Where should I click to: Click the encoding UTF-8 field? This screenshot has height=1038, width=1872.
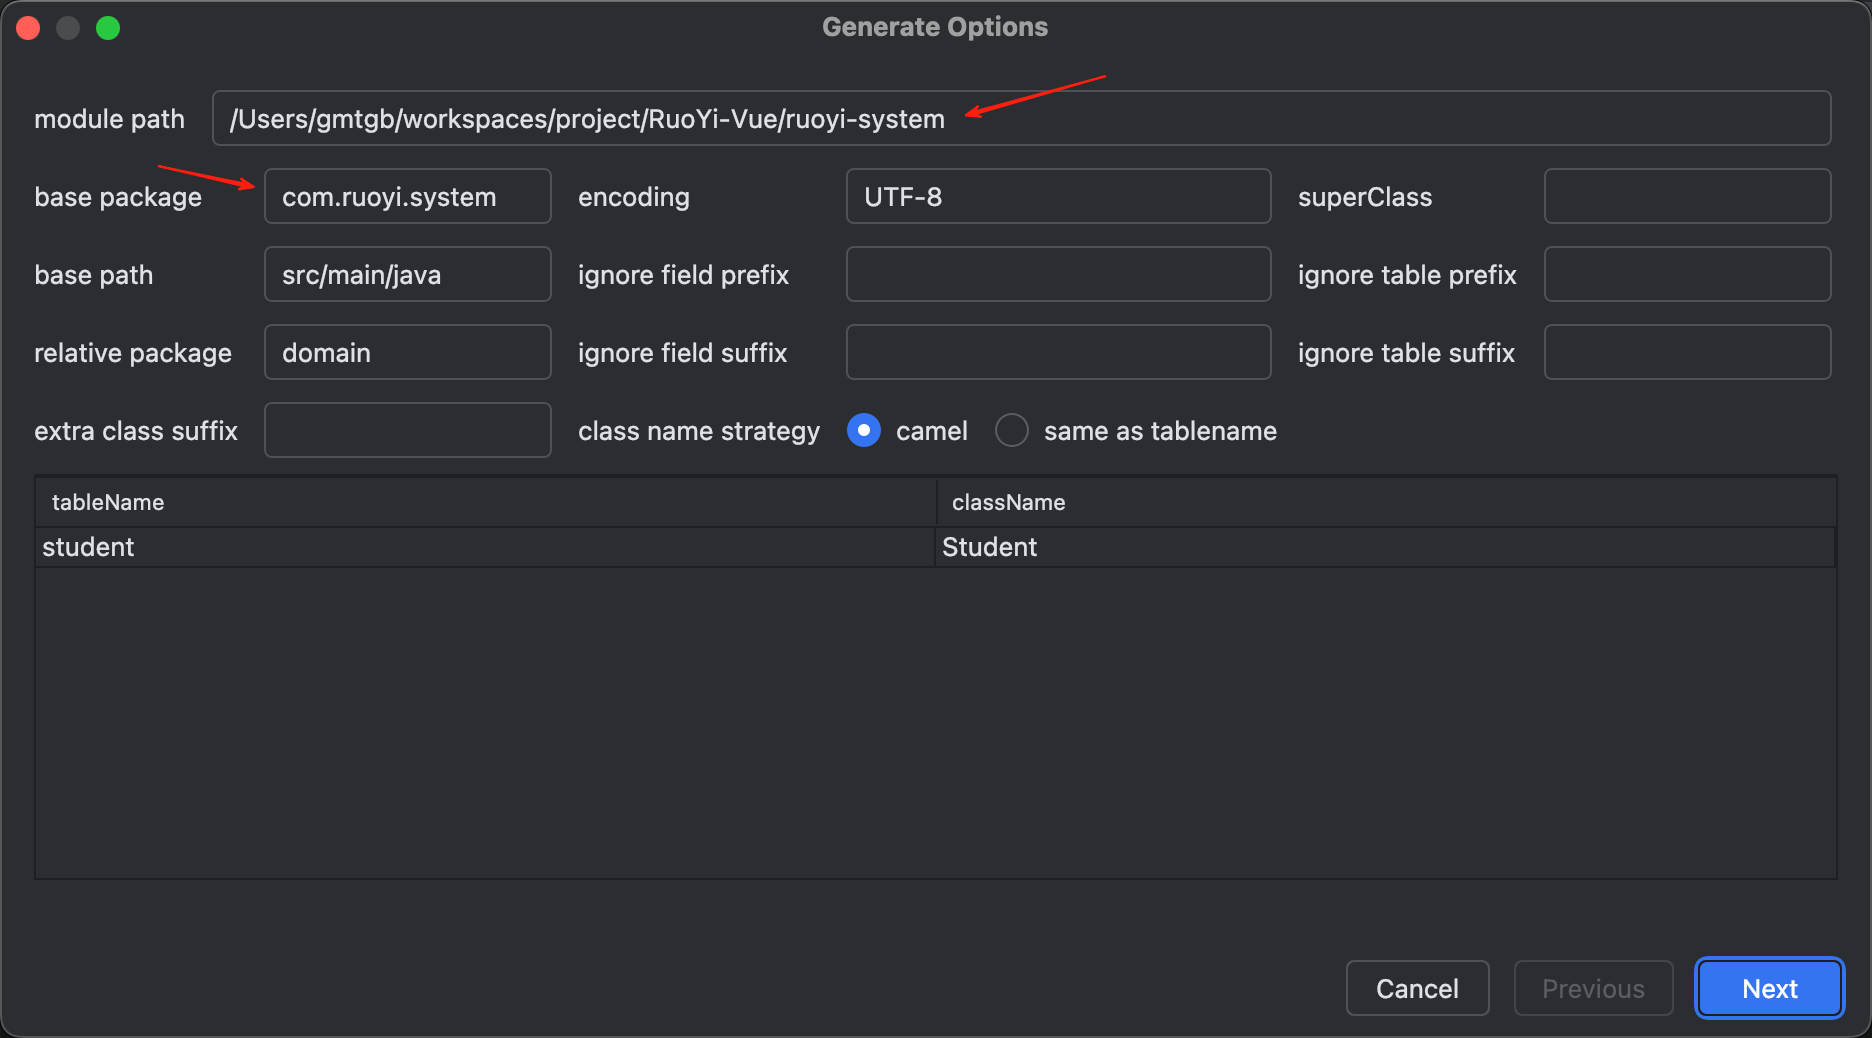coord(1057,196)
